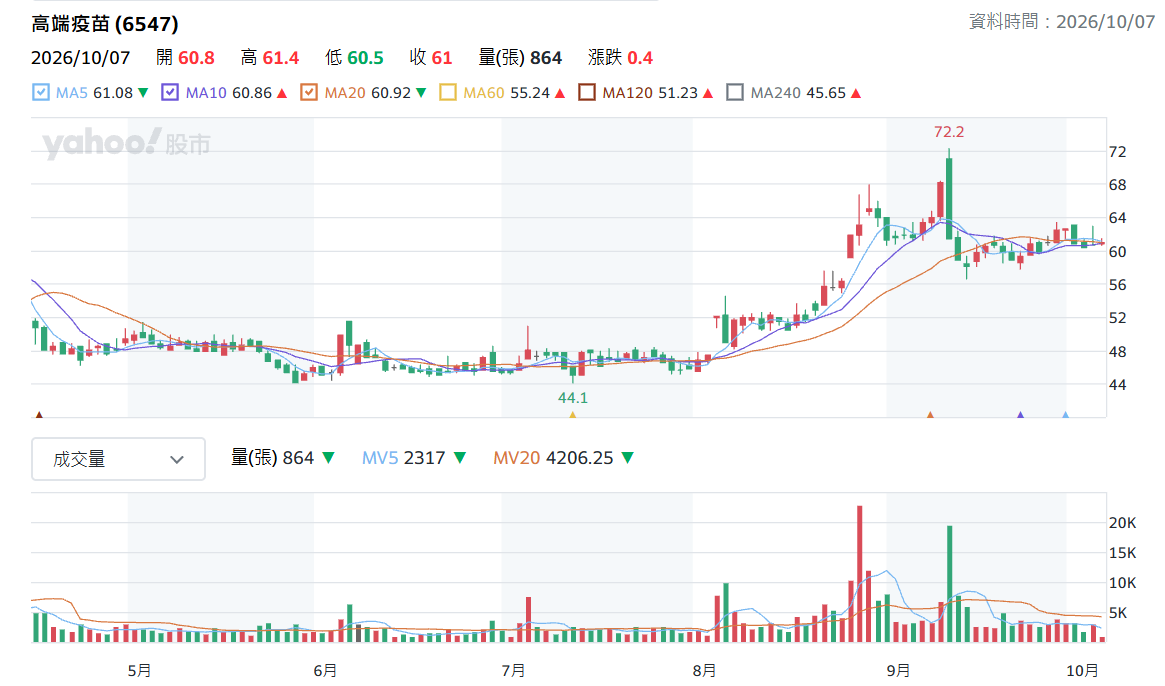The image size is (1165, 686).
Task: Select the purple triangle event marker
Action: tap(1020, 415)
